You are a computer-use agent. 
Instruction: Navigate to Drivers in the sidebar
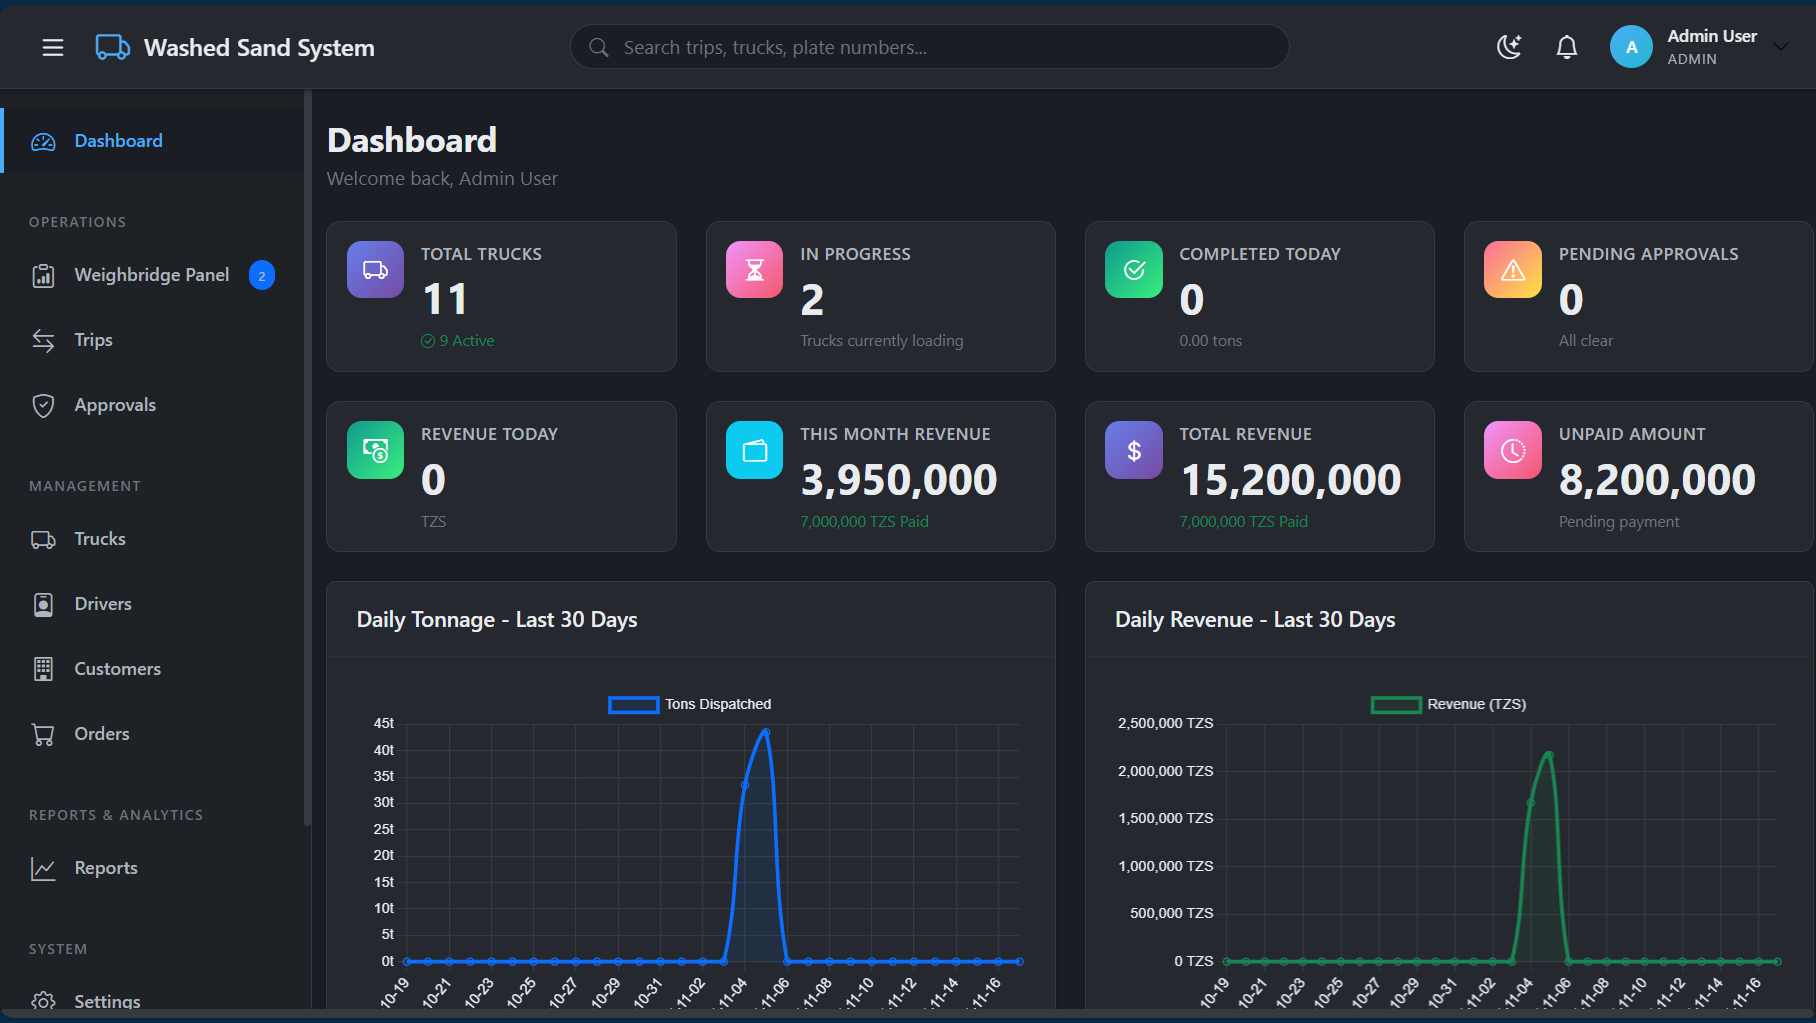coord(103,604)
